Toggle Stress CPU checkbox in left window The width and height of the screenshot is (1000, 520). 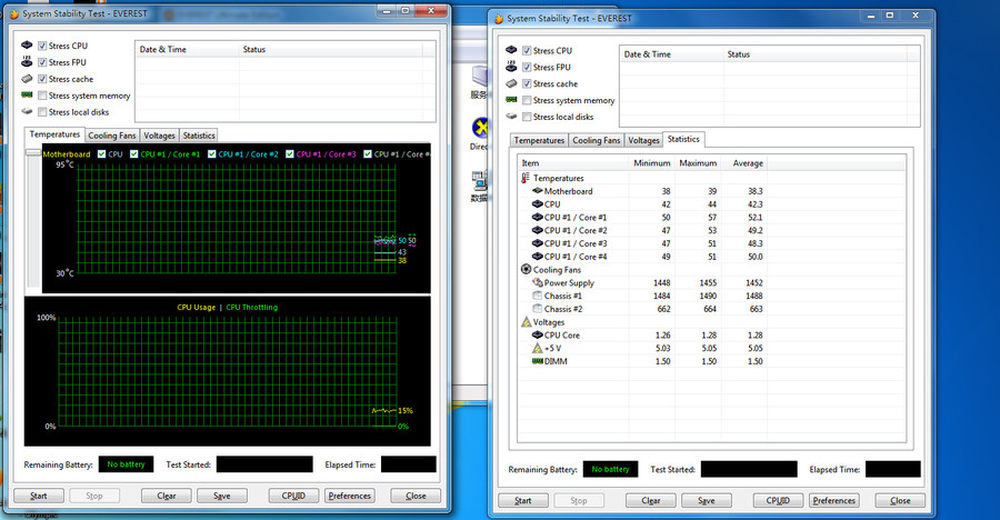click(42, 46)
